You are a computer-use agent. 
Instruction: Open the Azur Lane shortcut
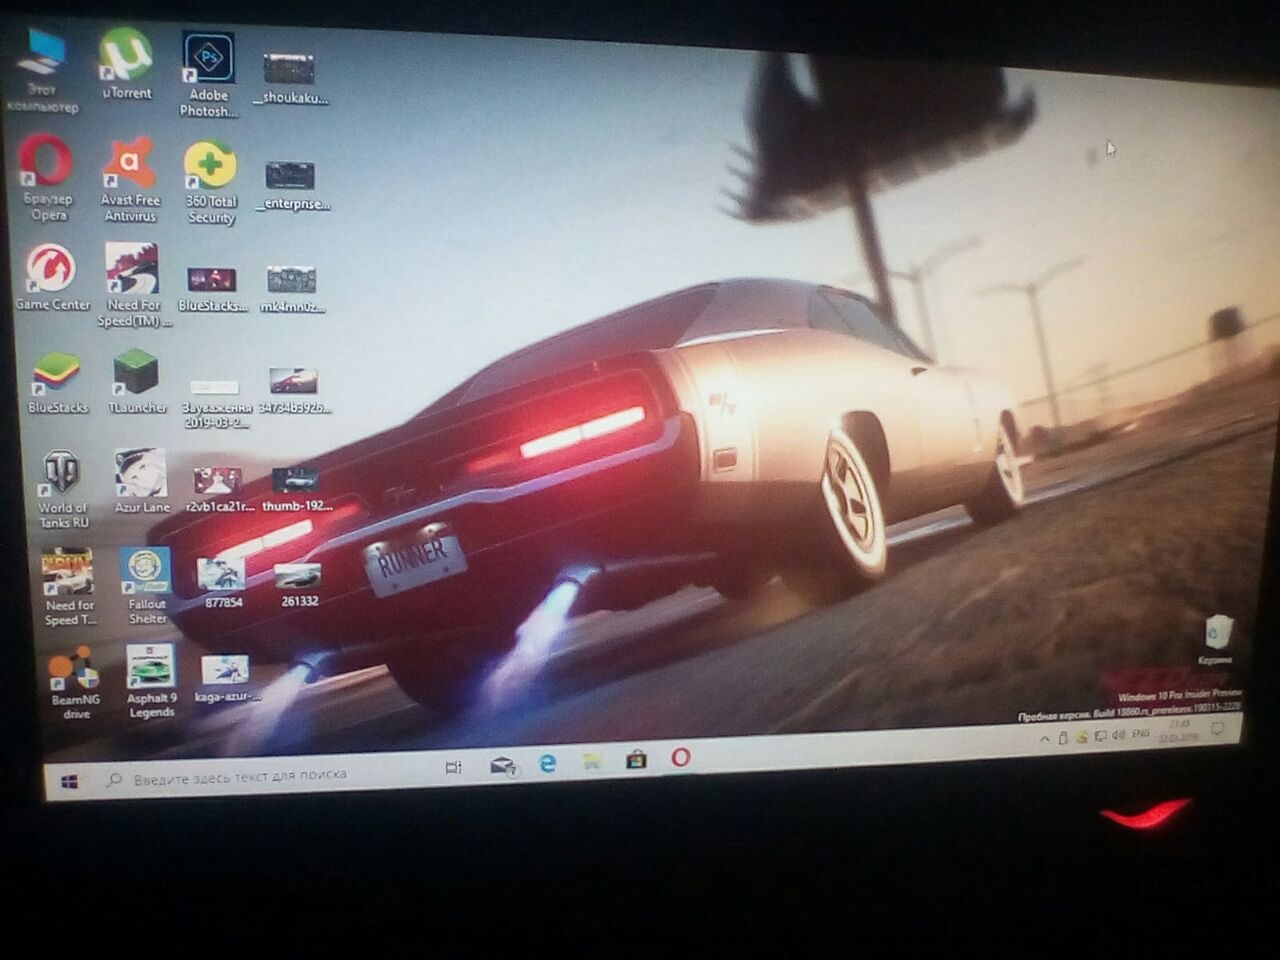click(142, 482)
